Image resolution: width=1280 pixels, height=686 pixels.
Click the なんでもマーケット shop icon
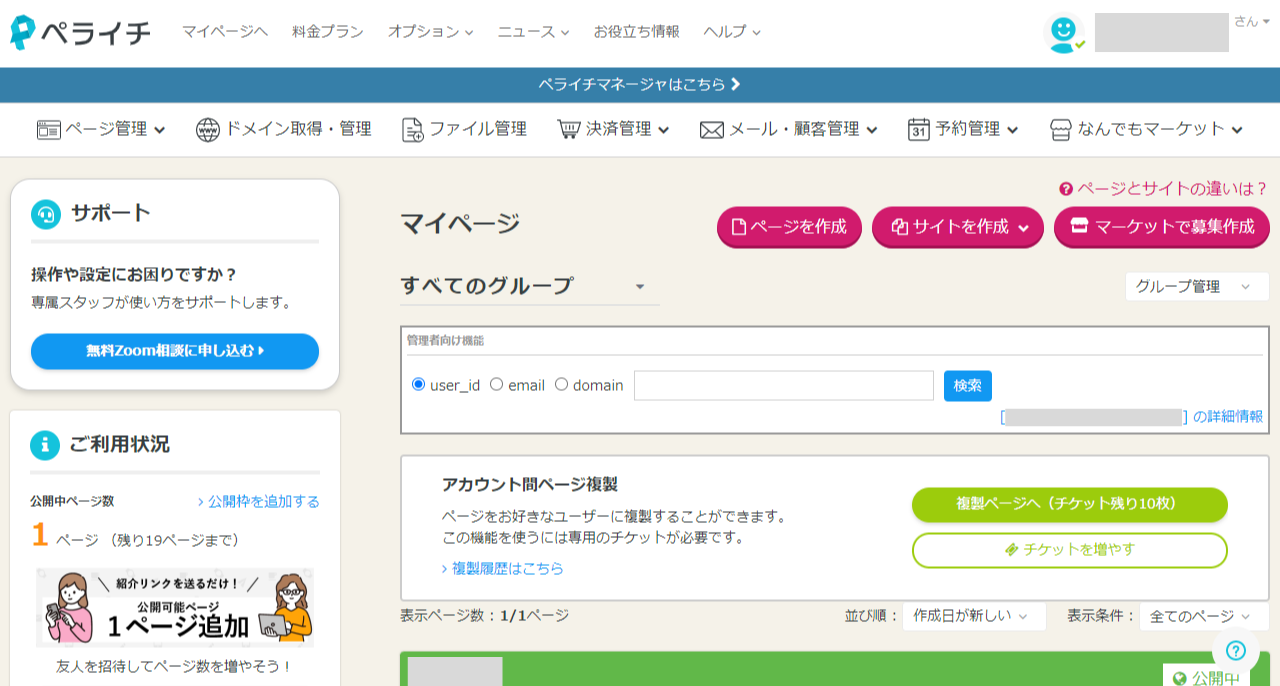coord(1061,130)
